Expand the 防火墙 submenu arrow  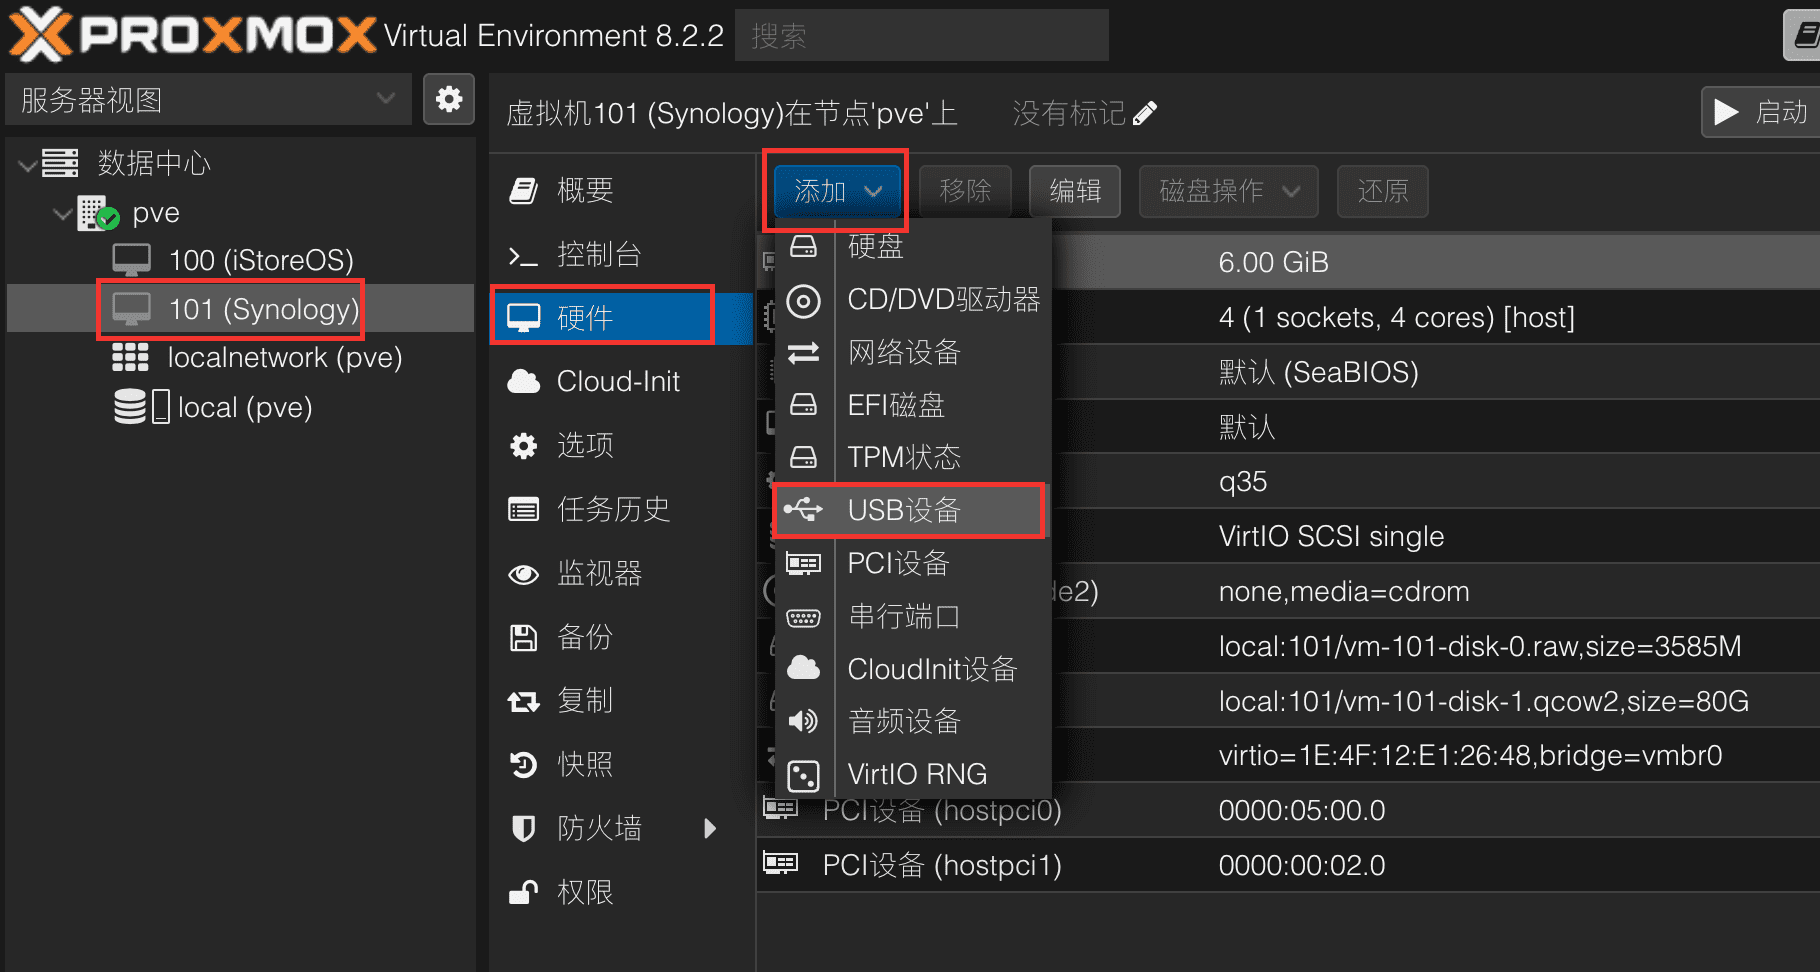pos(710,828)
